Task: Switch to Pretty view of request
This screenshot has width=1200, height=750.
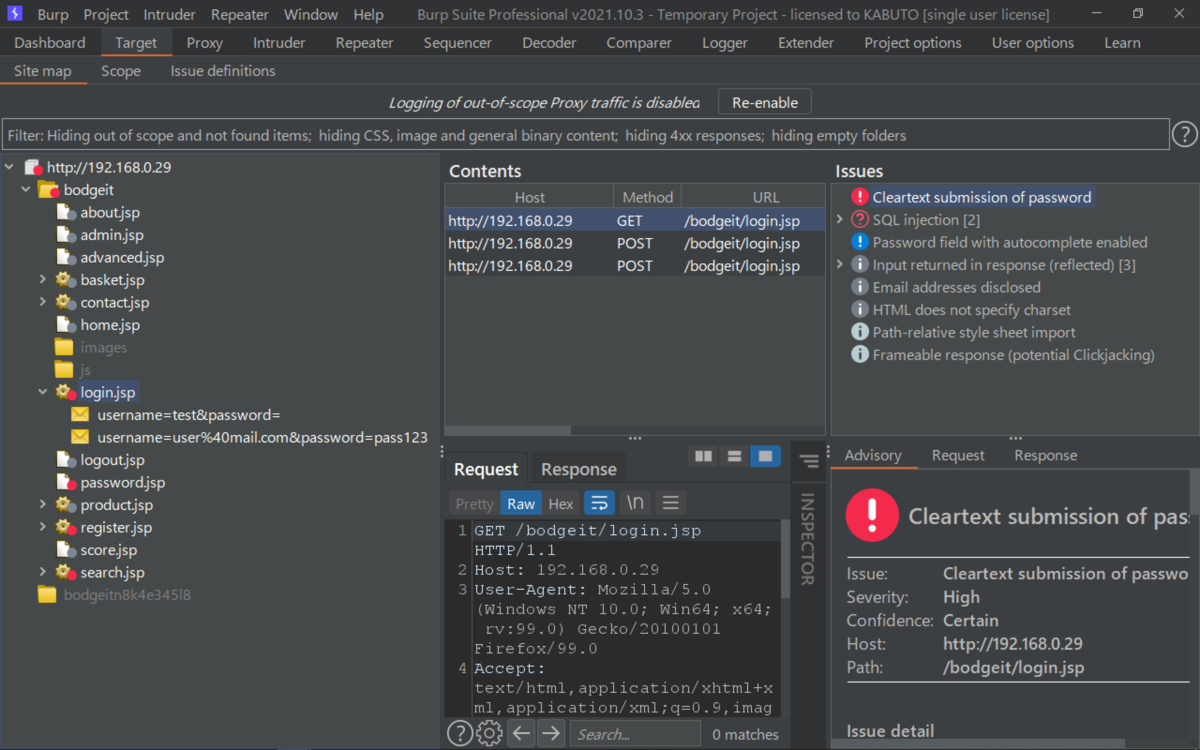Action: (x=474, y=504)
